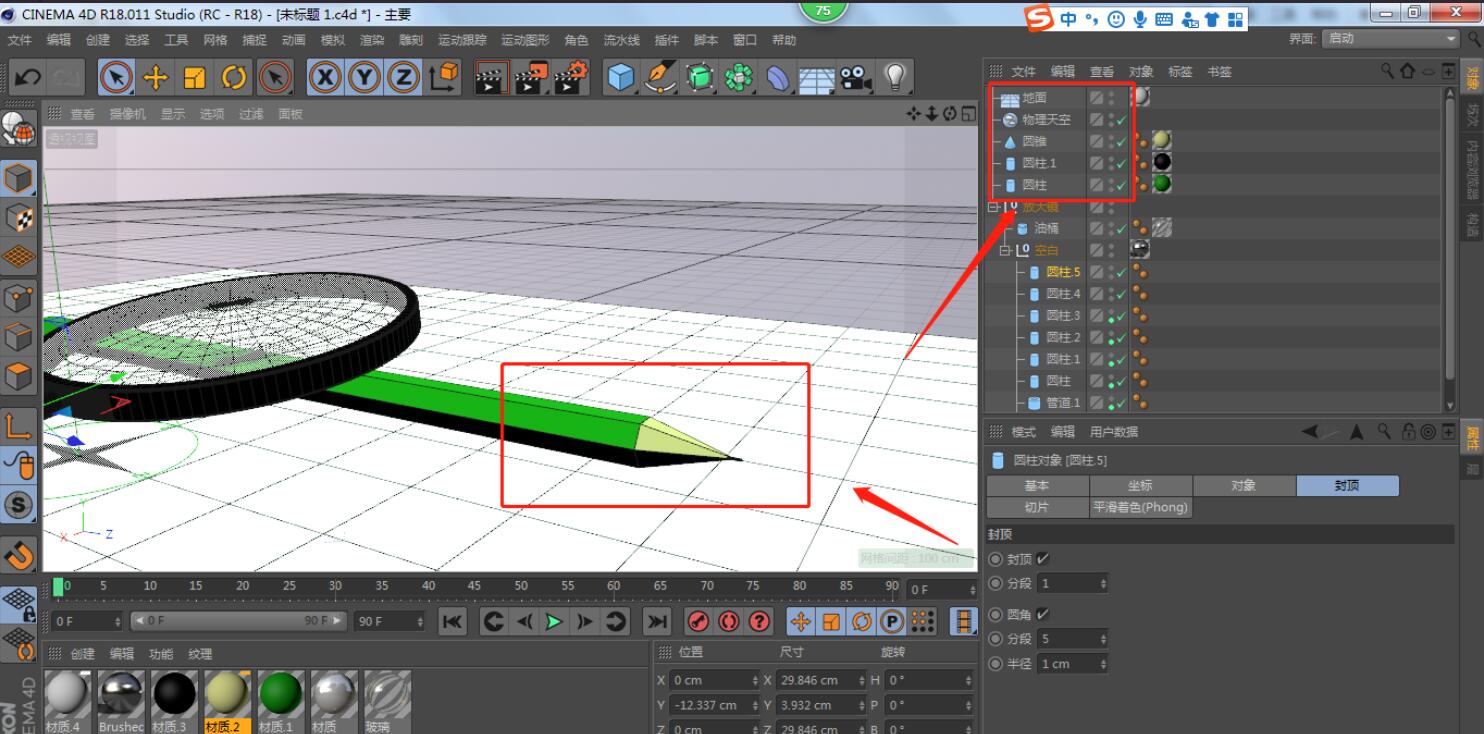Render the active view
Viewport: 1484px width, 734px height.
491,77
